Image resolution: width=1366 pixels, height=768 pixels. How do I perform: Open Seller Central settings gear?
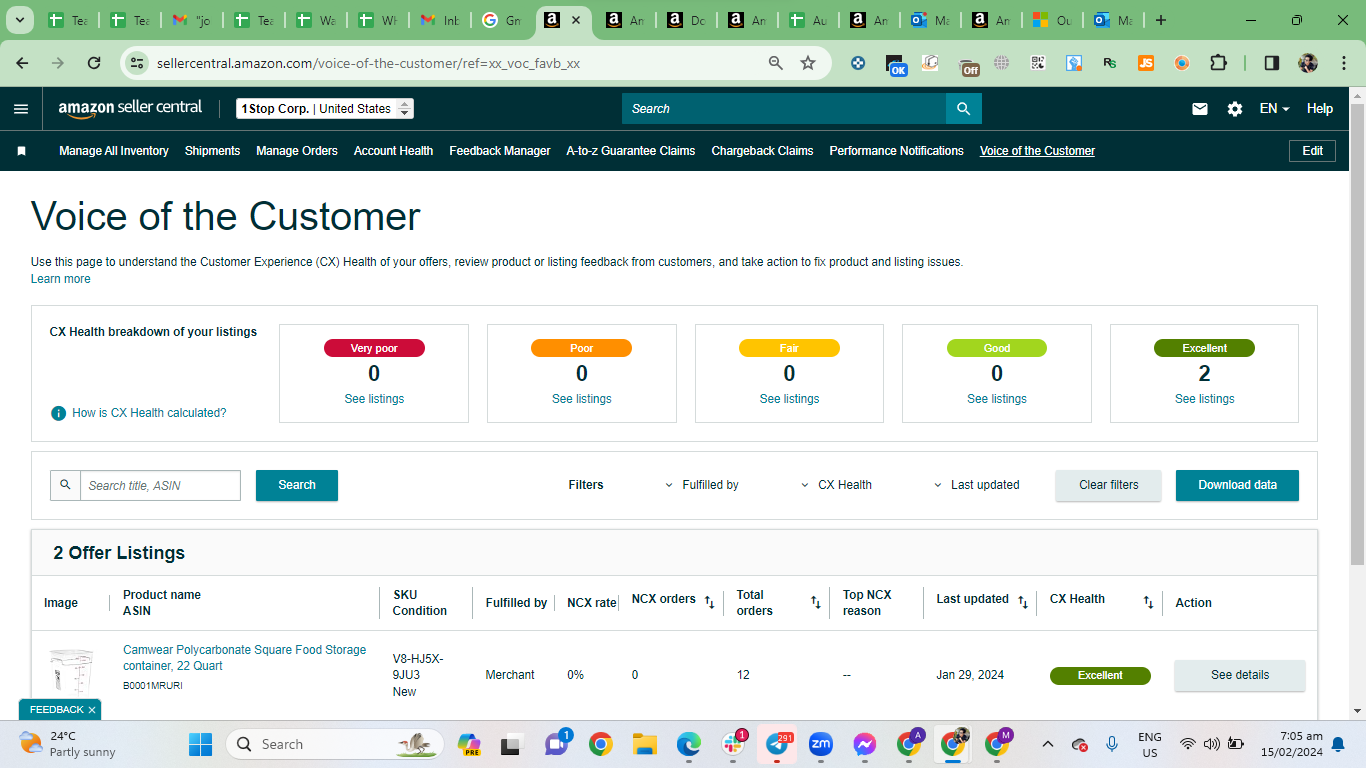[1235, 109]
